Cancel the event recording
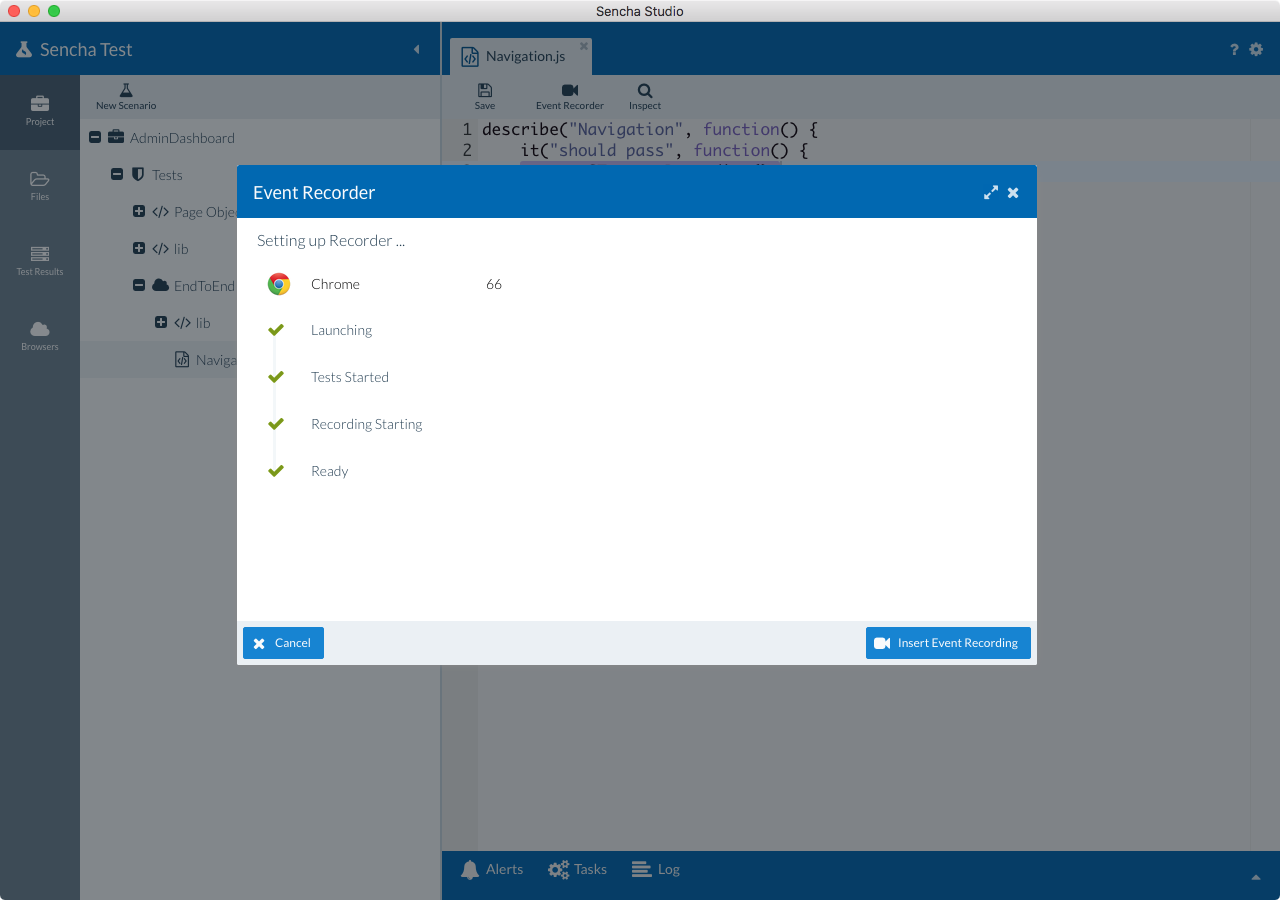1280x900 pixels. [x=283, y=643]
